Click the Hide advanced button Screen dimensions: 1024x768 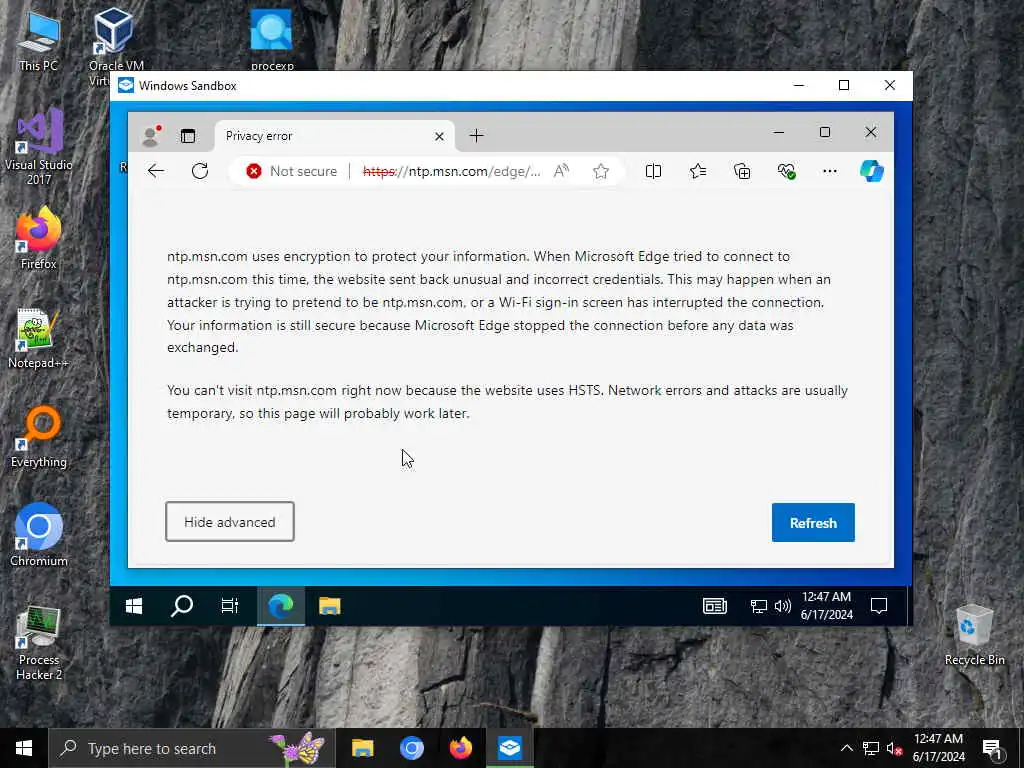click(230, 522)
